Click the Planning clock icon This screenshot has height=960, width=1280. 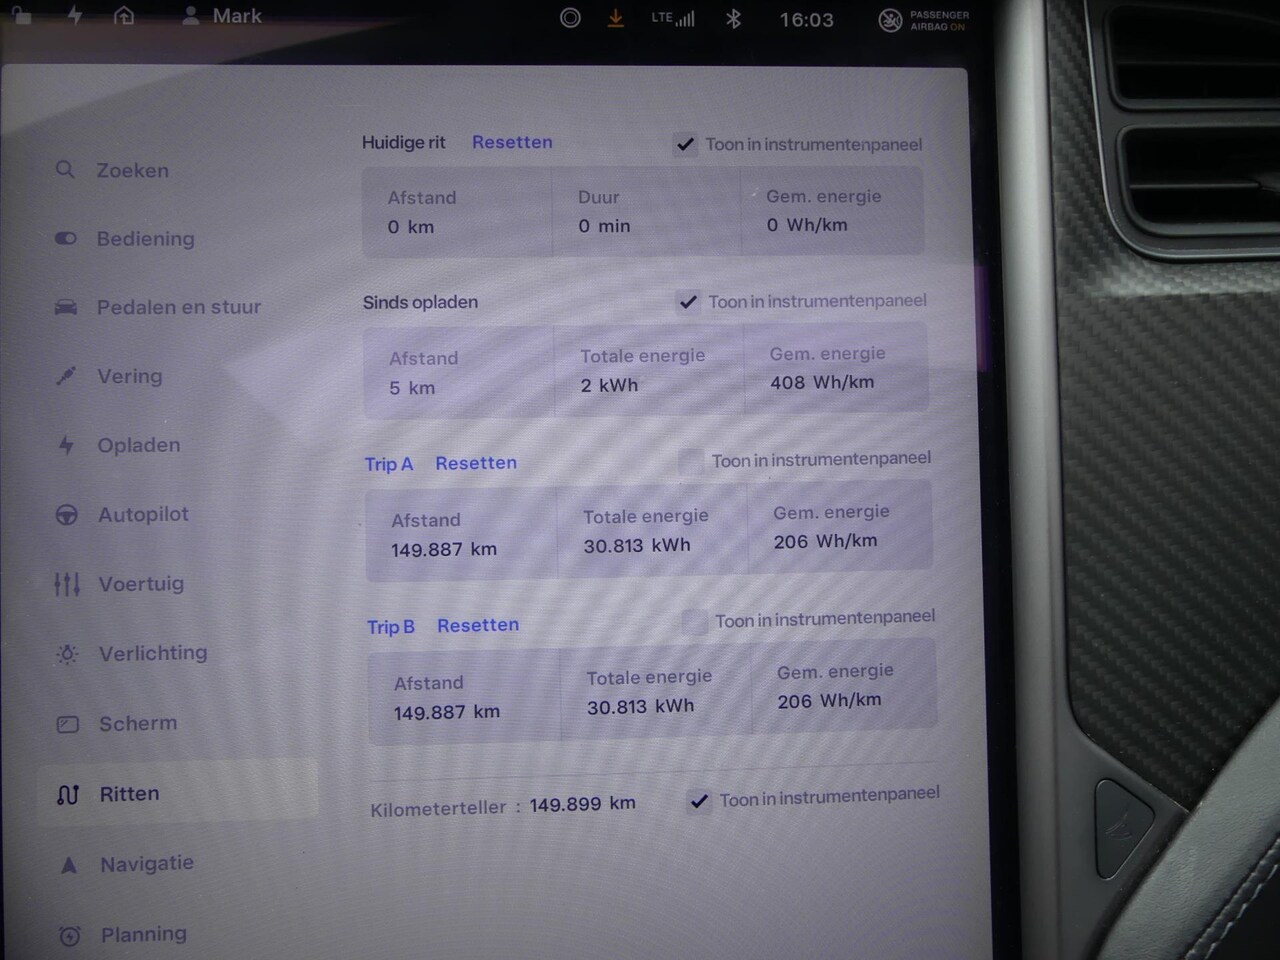69,935
